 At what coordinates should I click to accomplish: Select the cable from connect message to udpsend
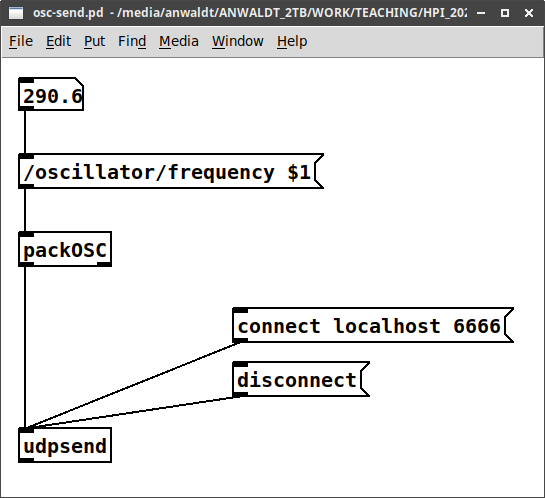(x=132, y=385)
